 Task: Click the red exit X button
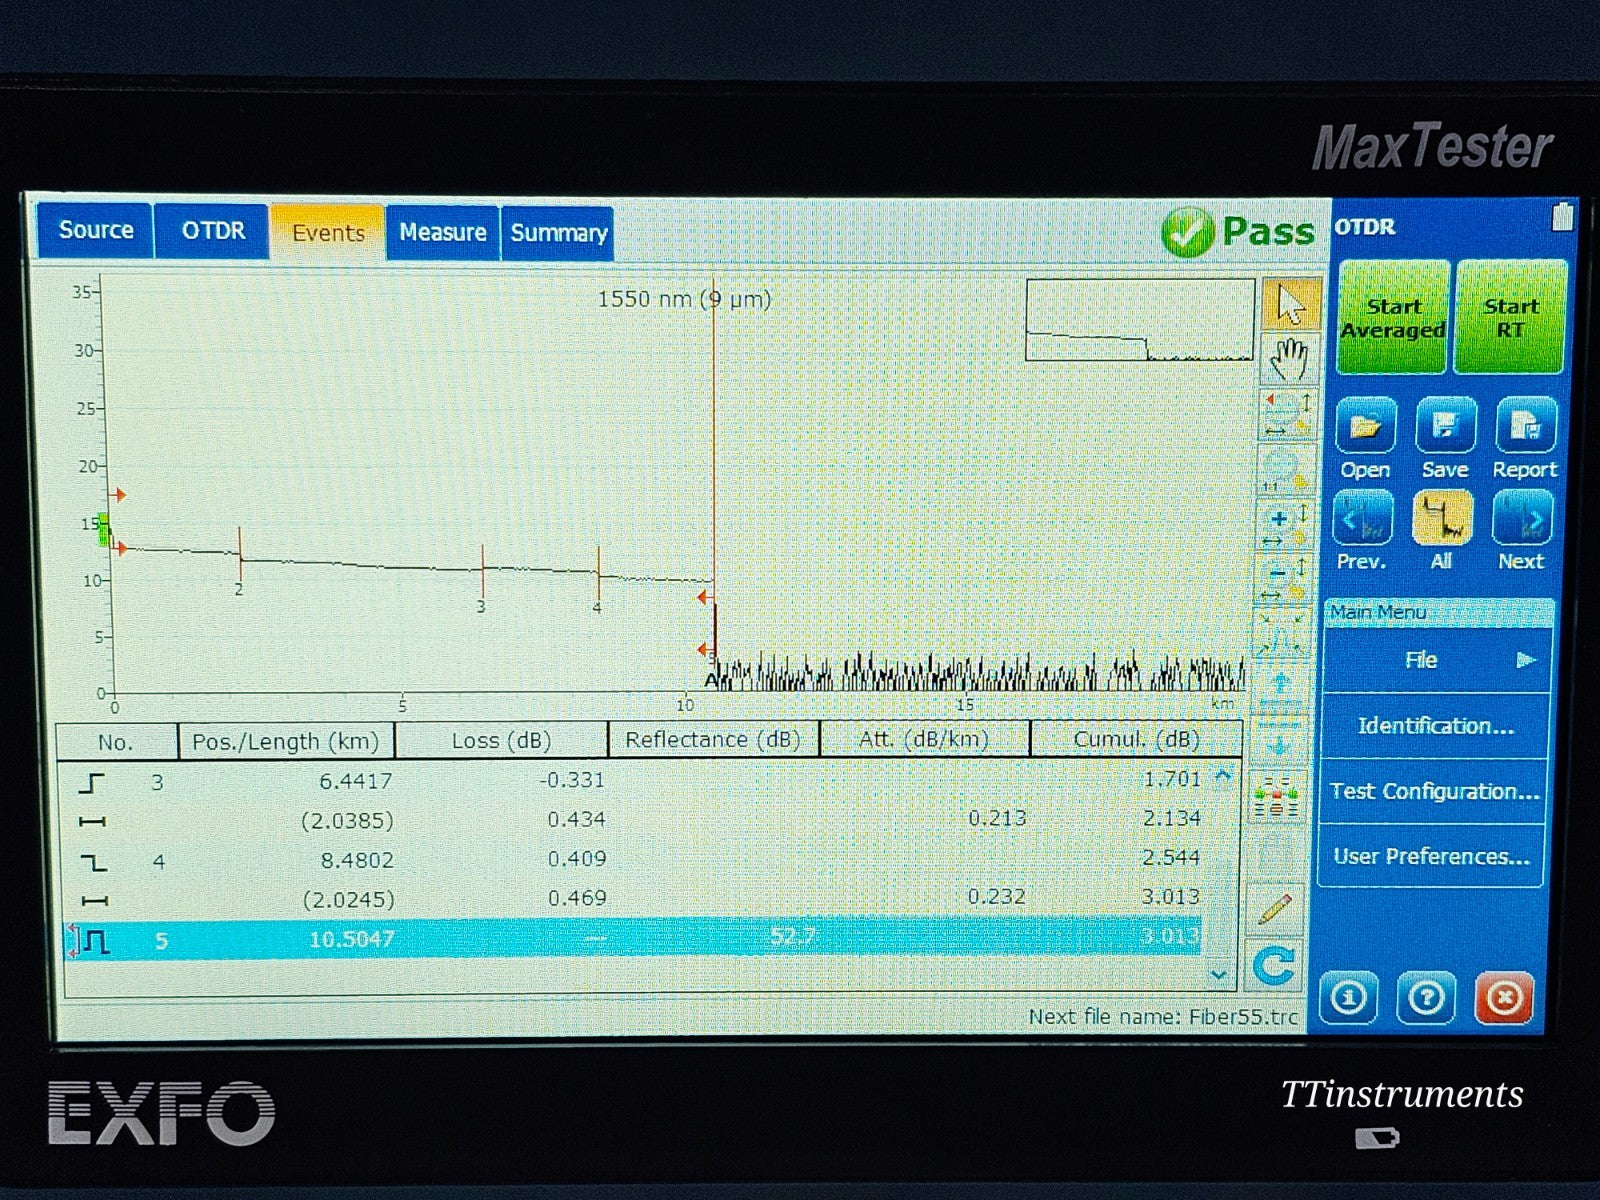tap(1504, 997)
